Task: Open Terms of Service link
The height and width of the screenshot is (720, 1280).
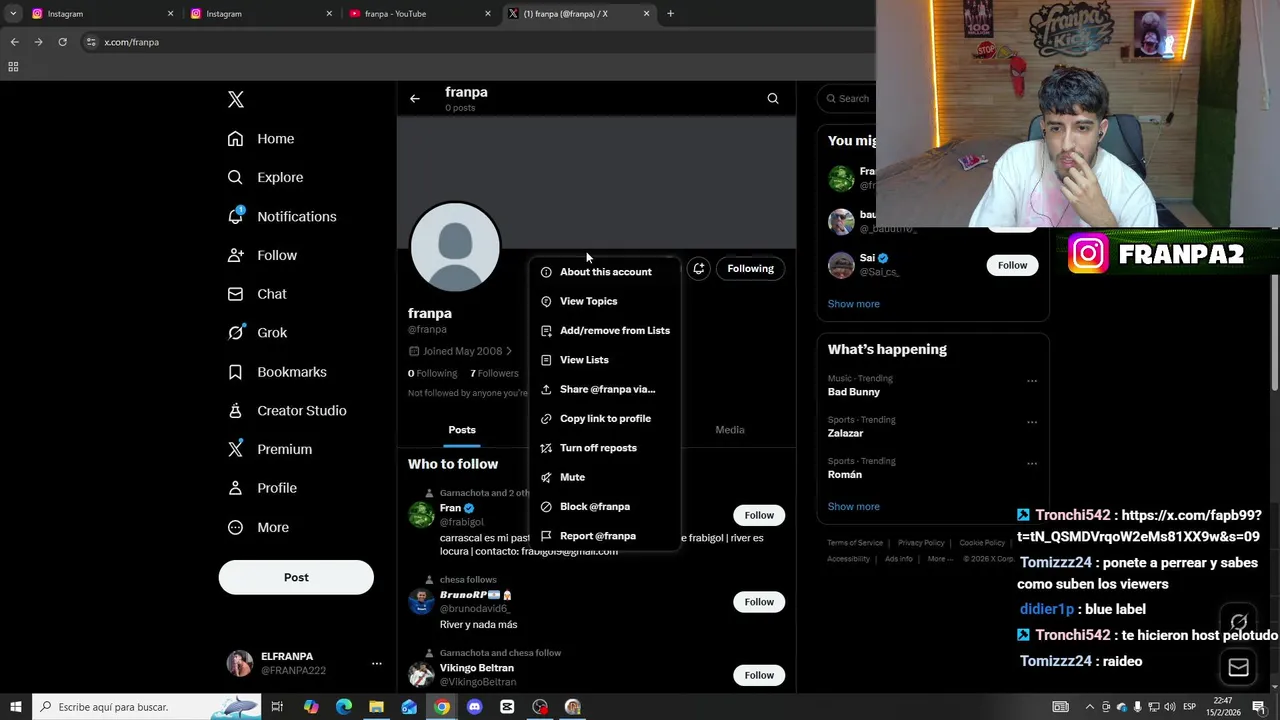Action: (x=855, y=543)
